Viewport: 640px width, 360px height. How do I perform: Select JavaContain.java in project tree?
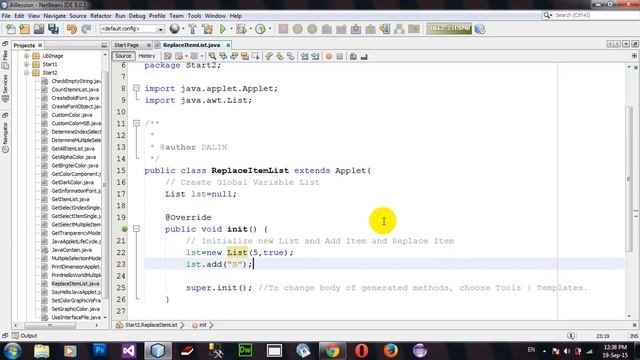coord(71,250)
